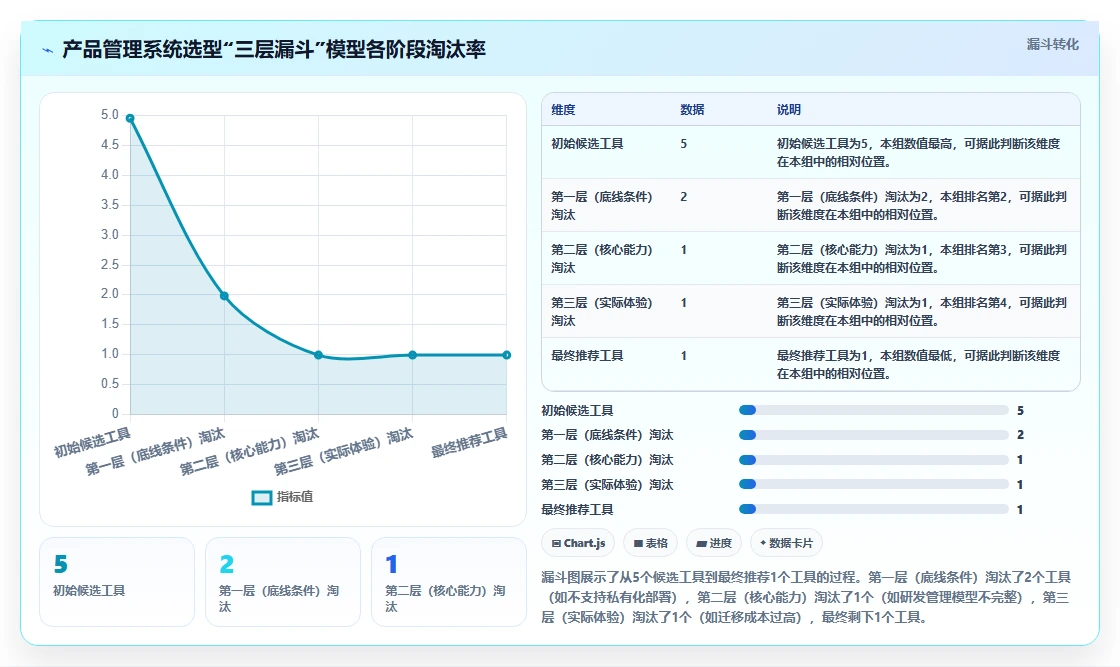Click the Chart.js tag chip
The width and height of the screenshot is (1120, 667).
pos(578,543)
